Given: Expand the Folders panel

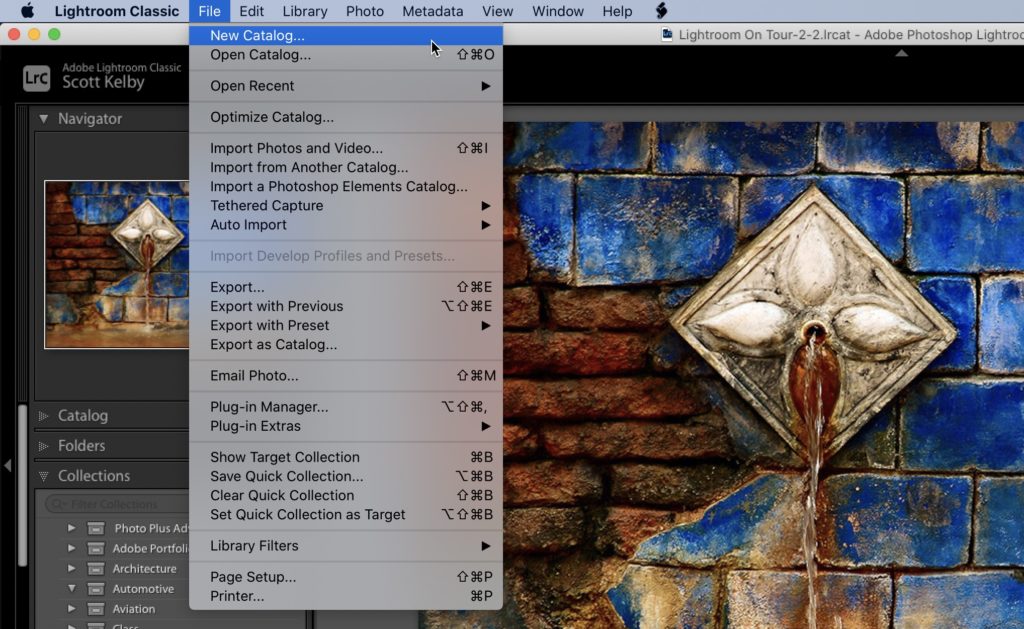Looking at the screenshot, I should (42, 445).
